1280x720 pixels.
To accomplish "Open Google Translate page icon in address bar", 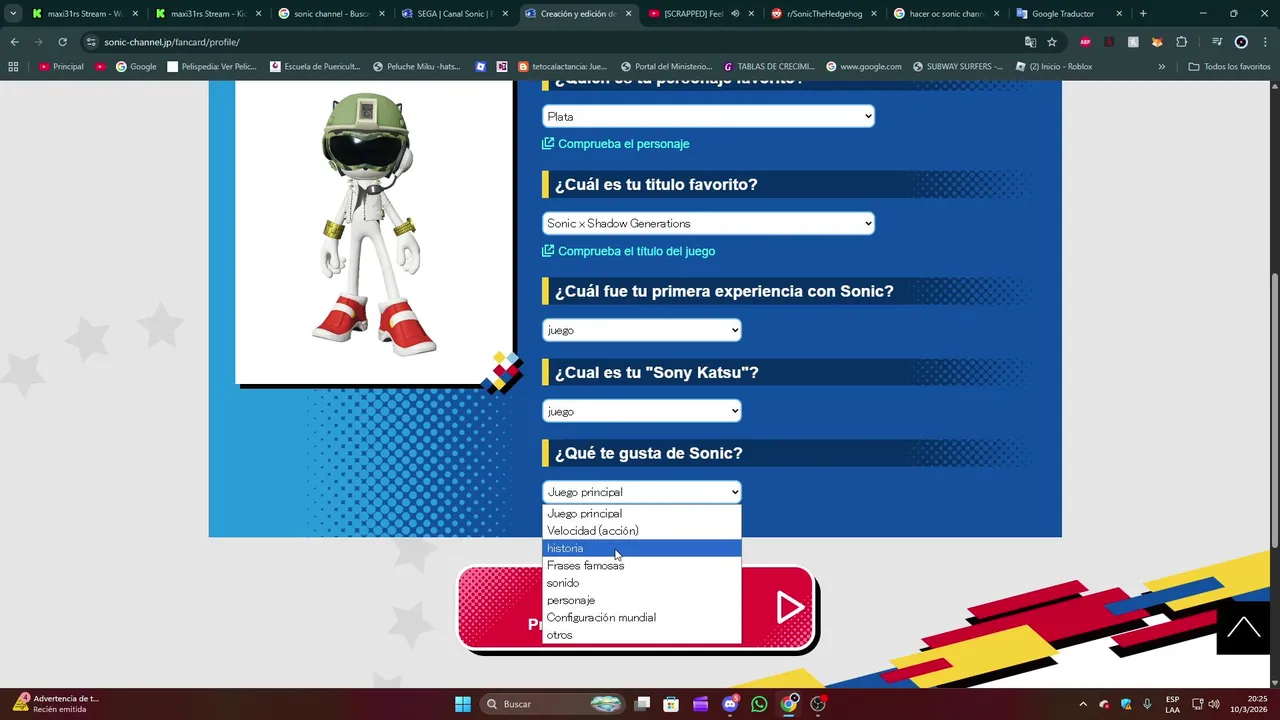I will 1030,42.
